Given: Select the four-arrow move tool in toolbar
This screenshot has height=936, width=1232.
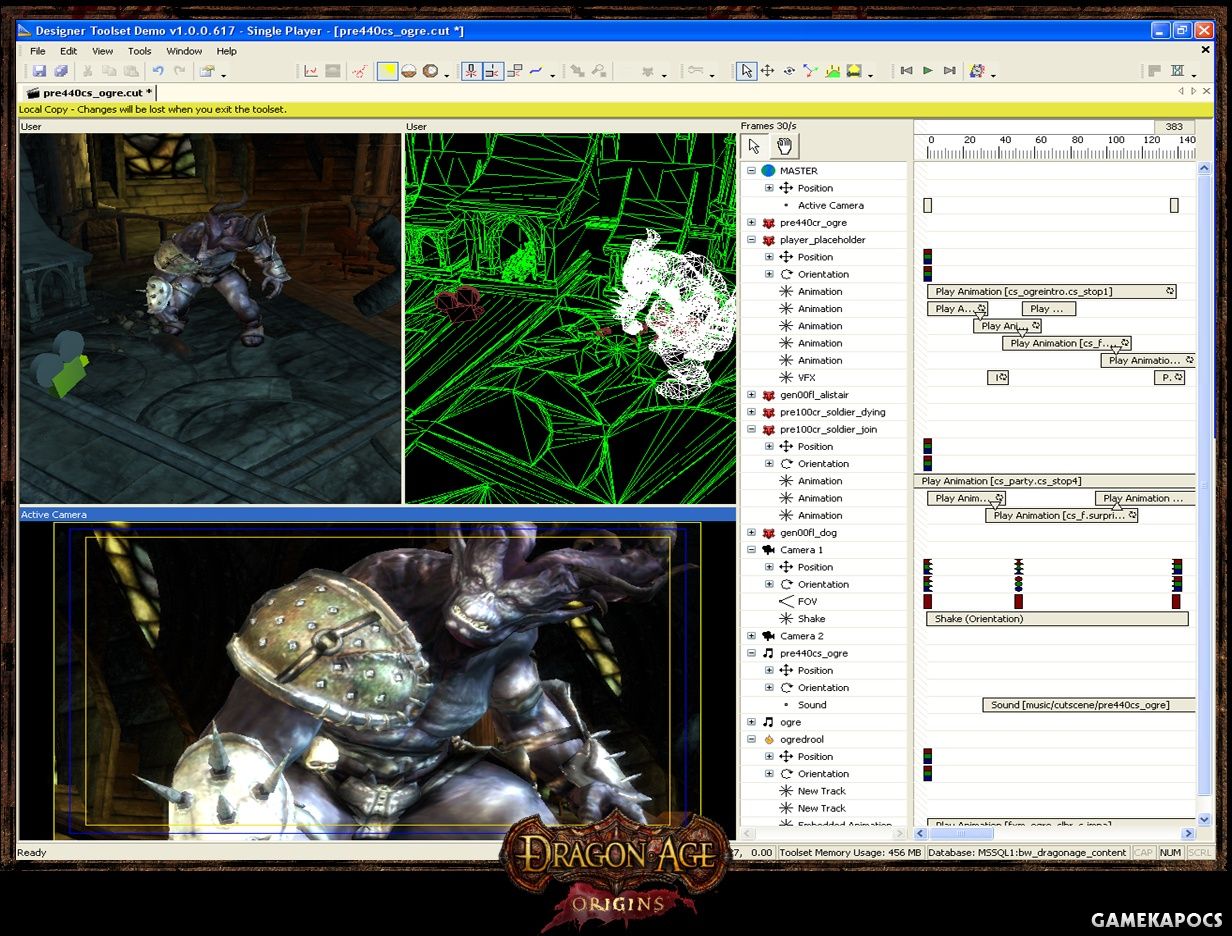Looking at the screenshot, I should click(x=768, y=71).
